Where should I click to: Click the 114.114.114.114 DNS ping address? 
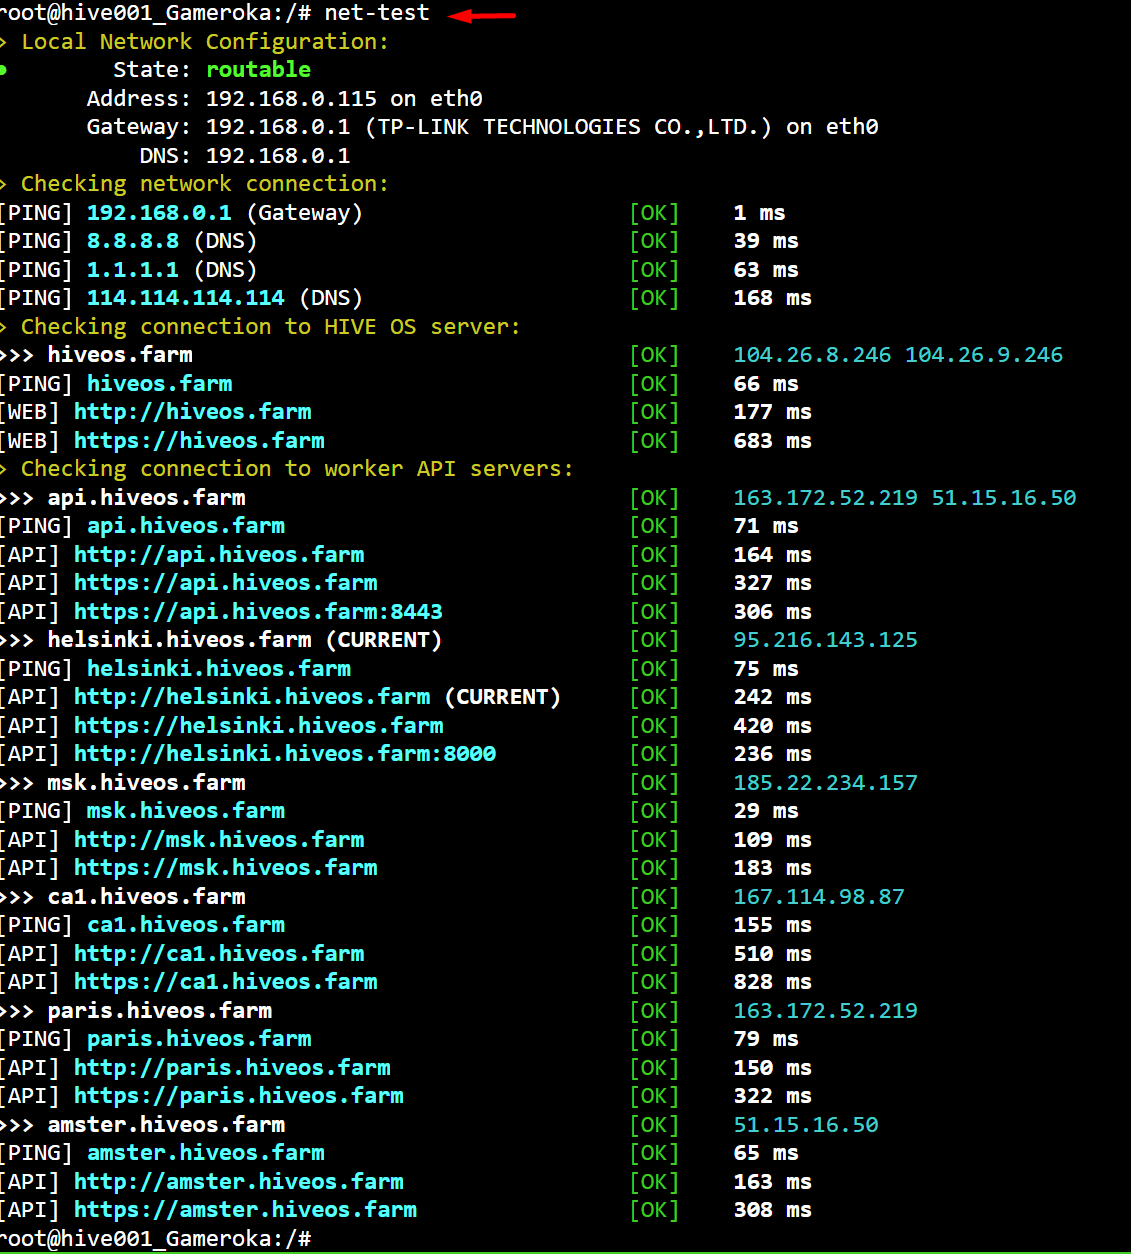pos(185,298)
